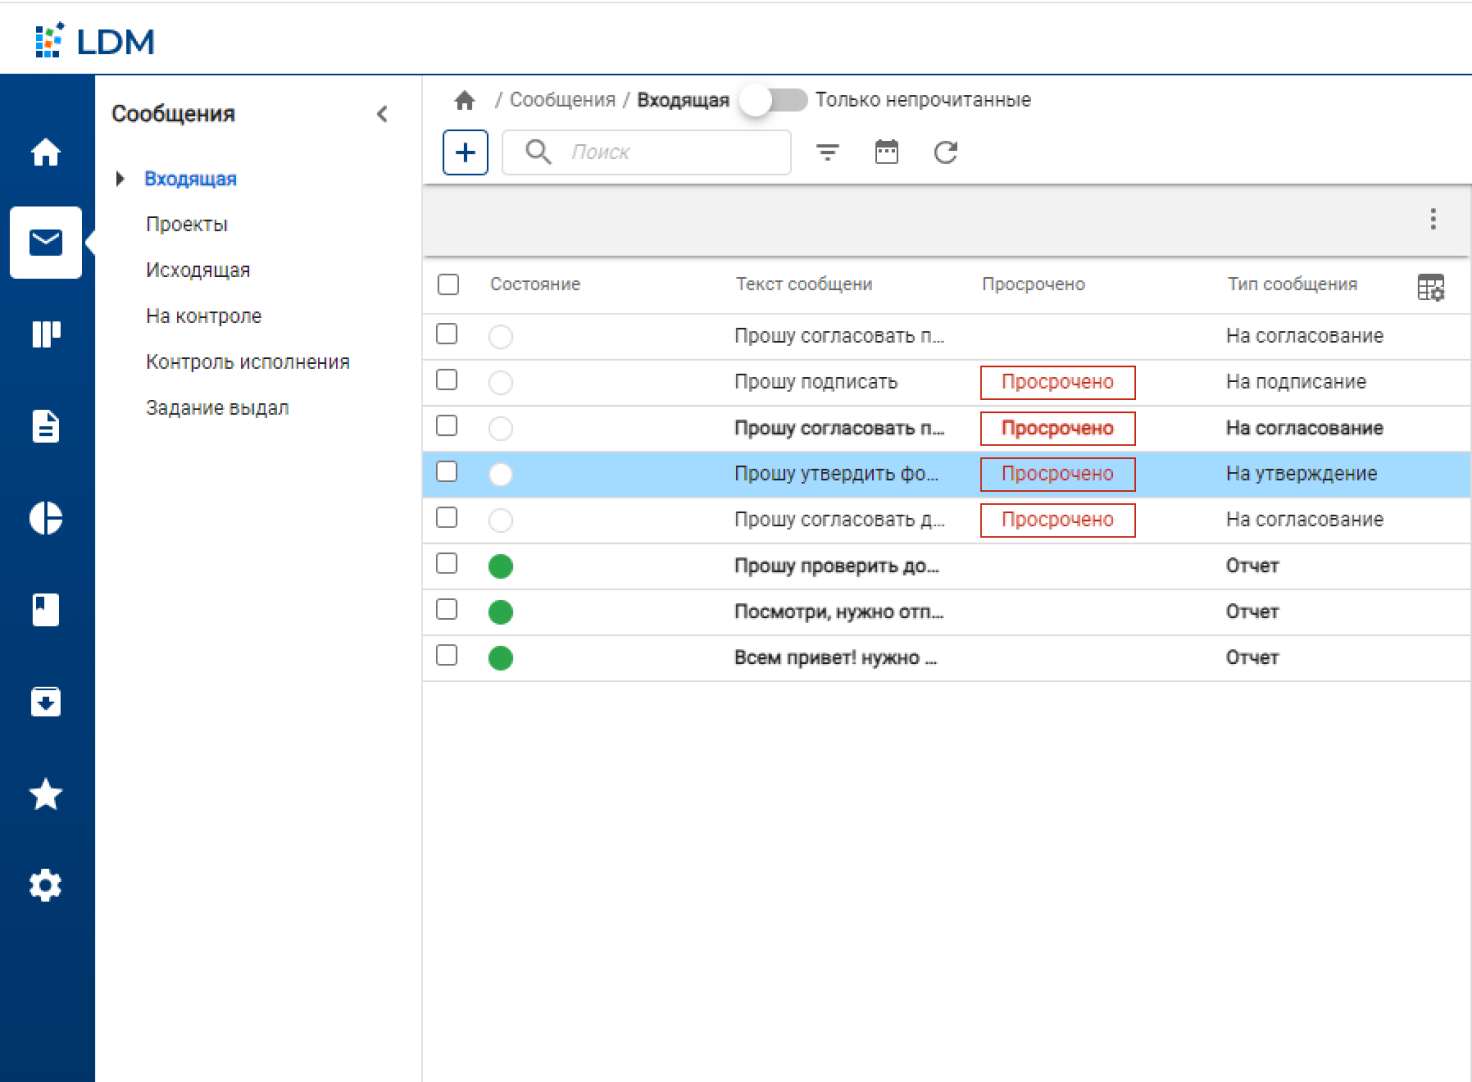Click the home icon in breadcrumb
1472x1082 pixels.
[464, 100]
